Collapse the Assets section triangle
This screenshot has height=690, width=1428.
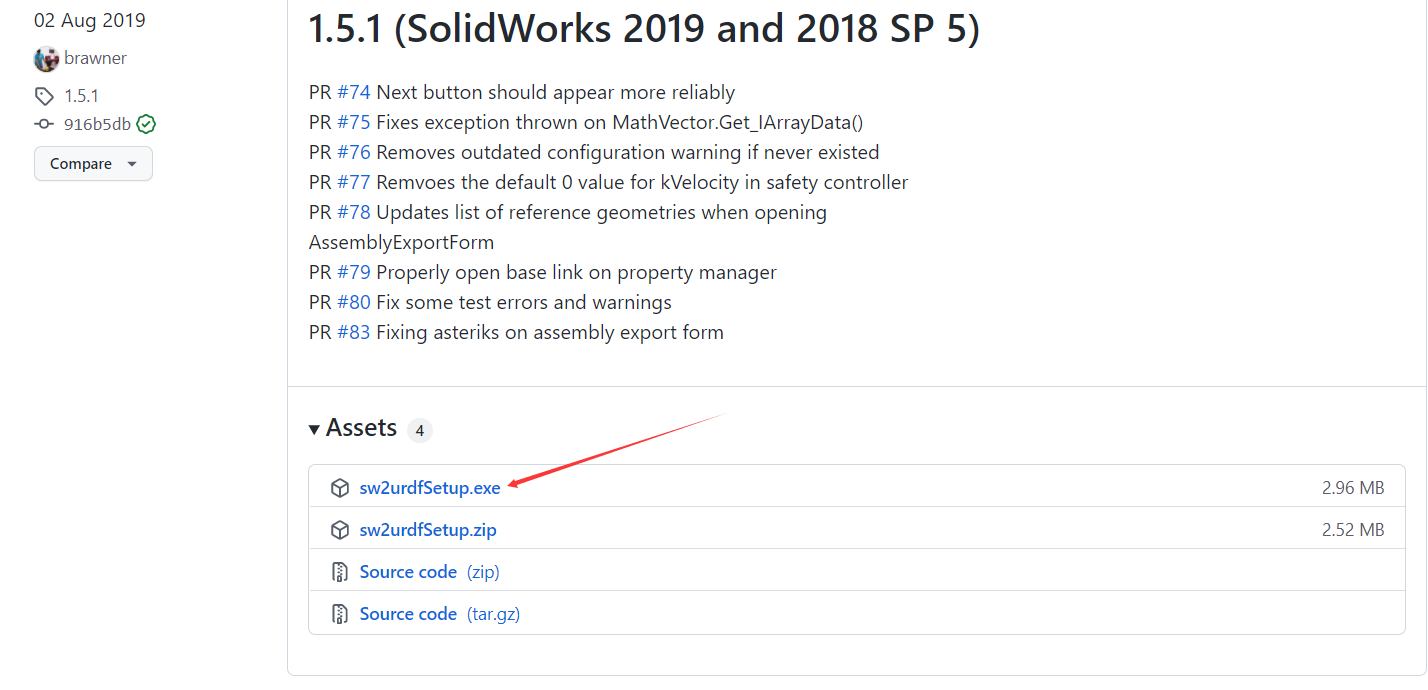(315, 429)
